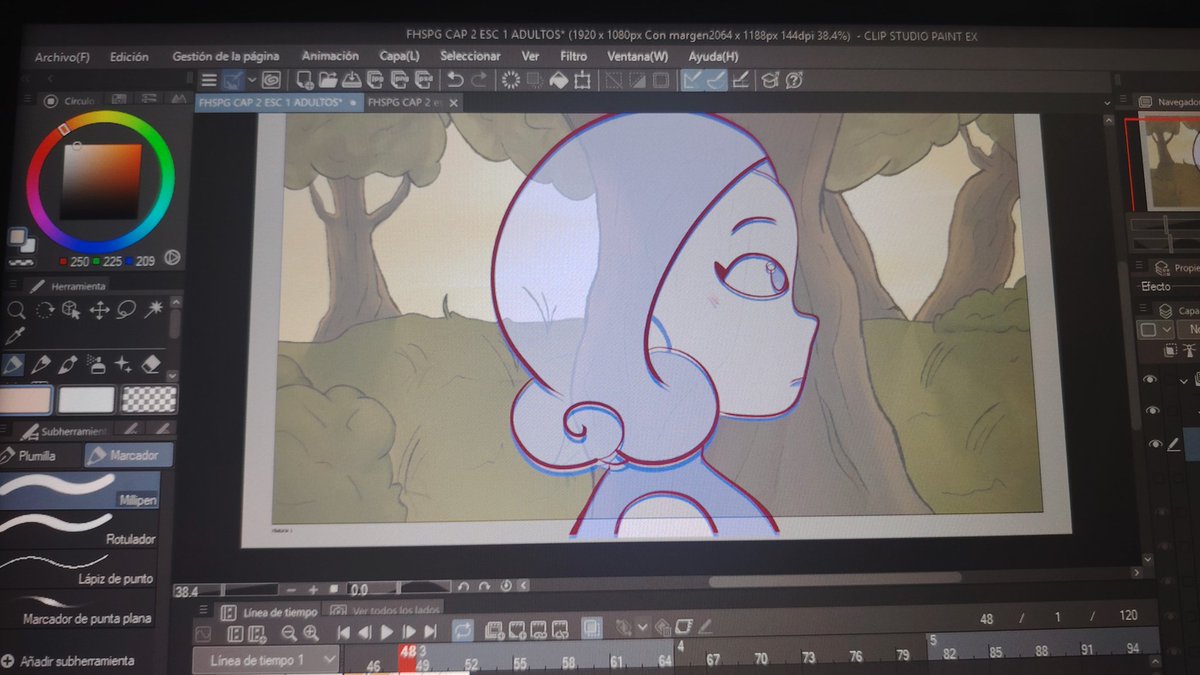Select the Zoom magnifier tool
This screenshot has height=675, width=1200.
tap(15, 311)
